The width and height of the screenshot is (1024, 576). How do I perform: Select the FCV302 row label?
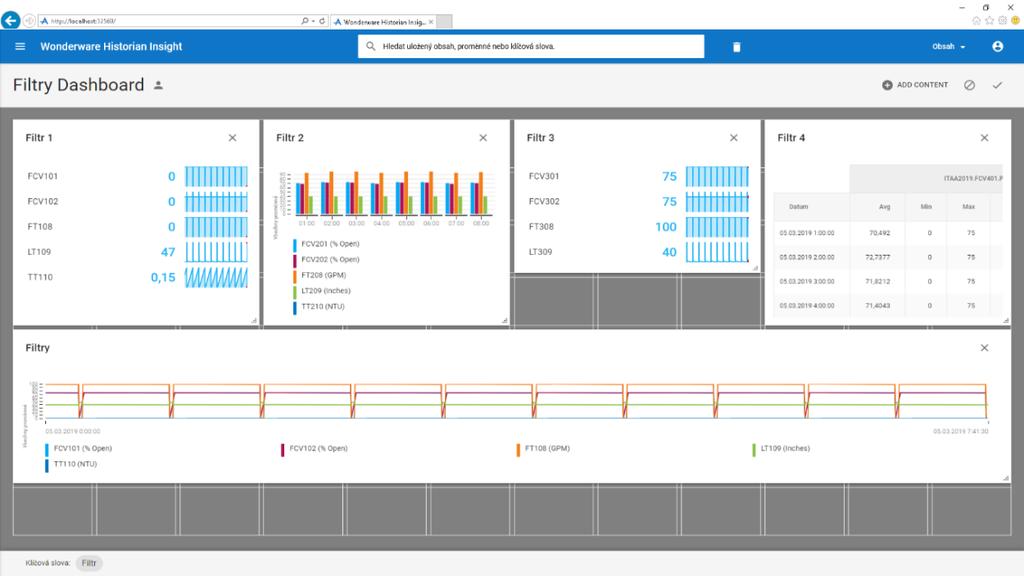[x=544, y=201]
